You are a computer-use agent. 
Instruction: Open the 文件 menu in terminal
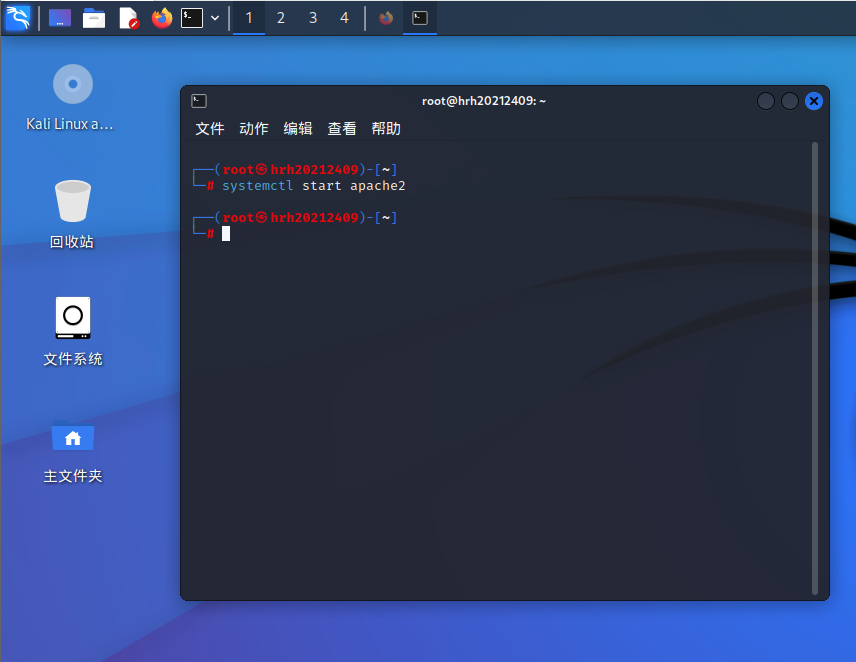(x=210, y=129)
